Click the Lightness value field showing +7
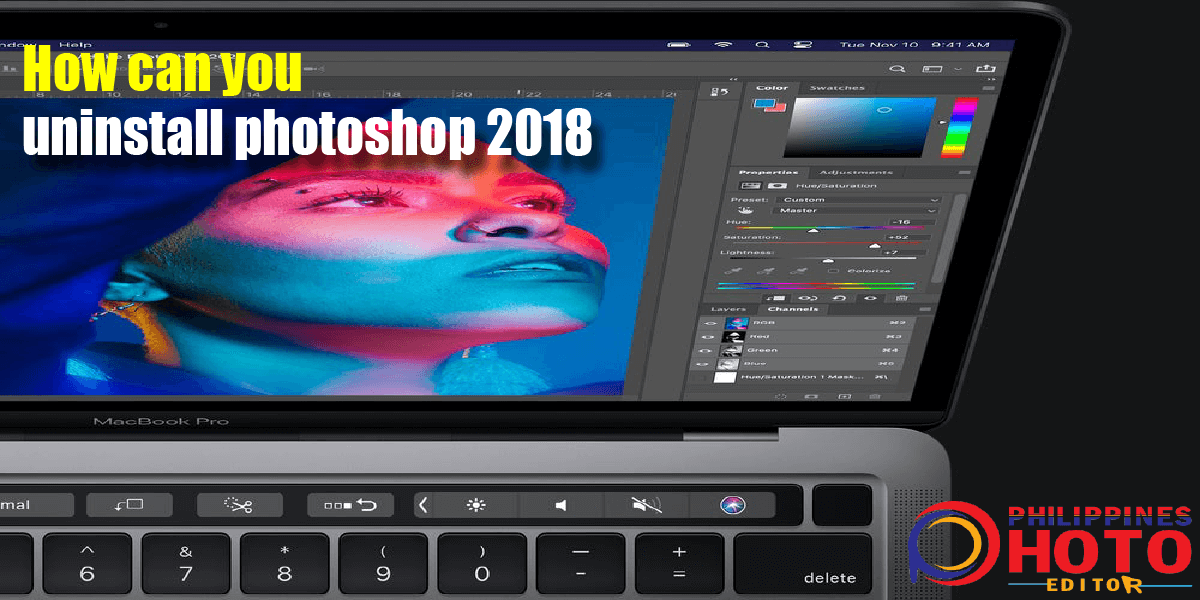1200x600 pixels. tap(904, 252)
